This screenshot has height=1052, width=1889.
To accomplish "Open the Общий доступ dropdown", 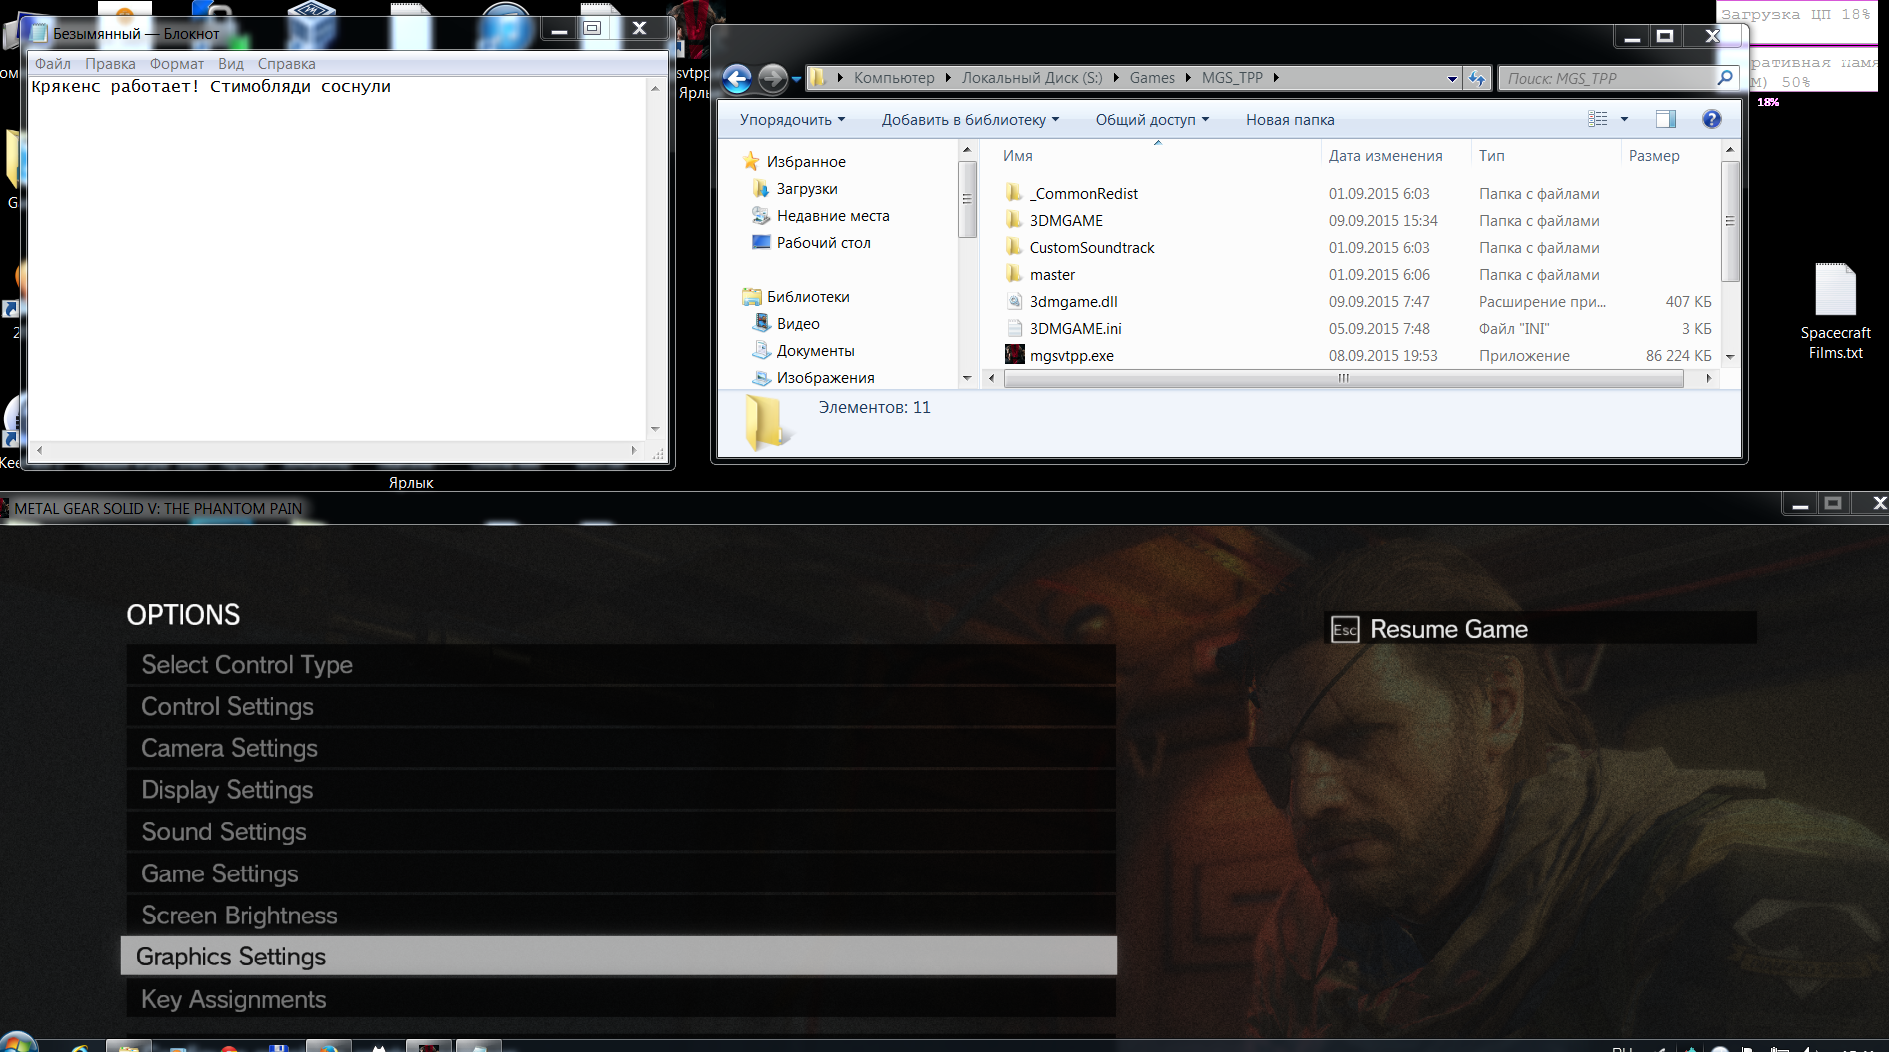I will pyautogui.click(x=1152, y=119).
